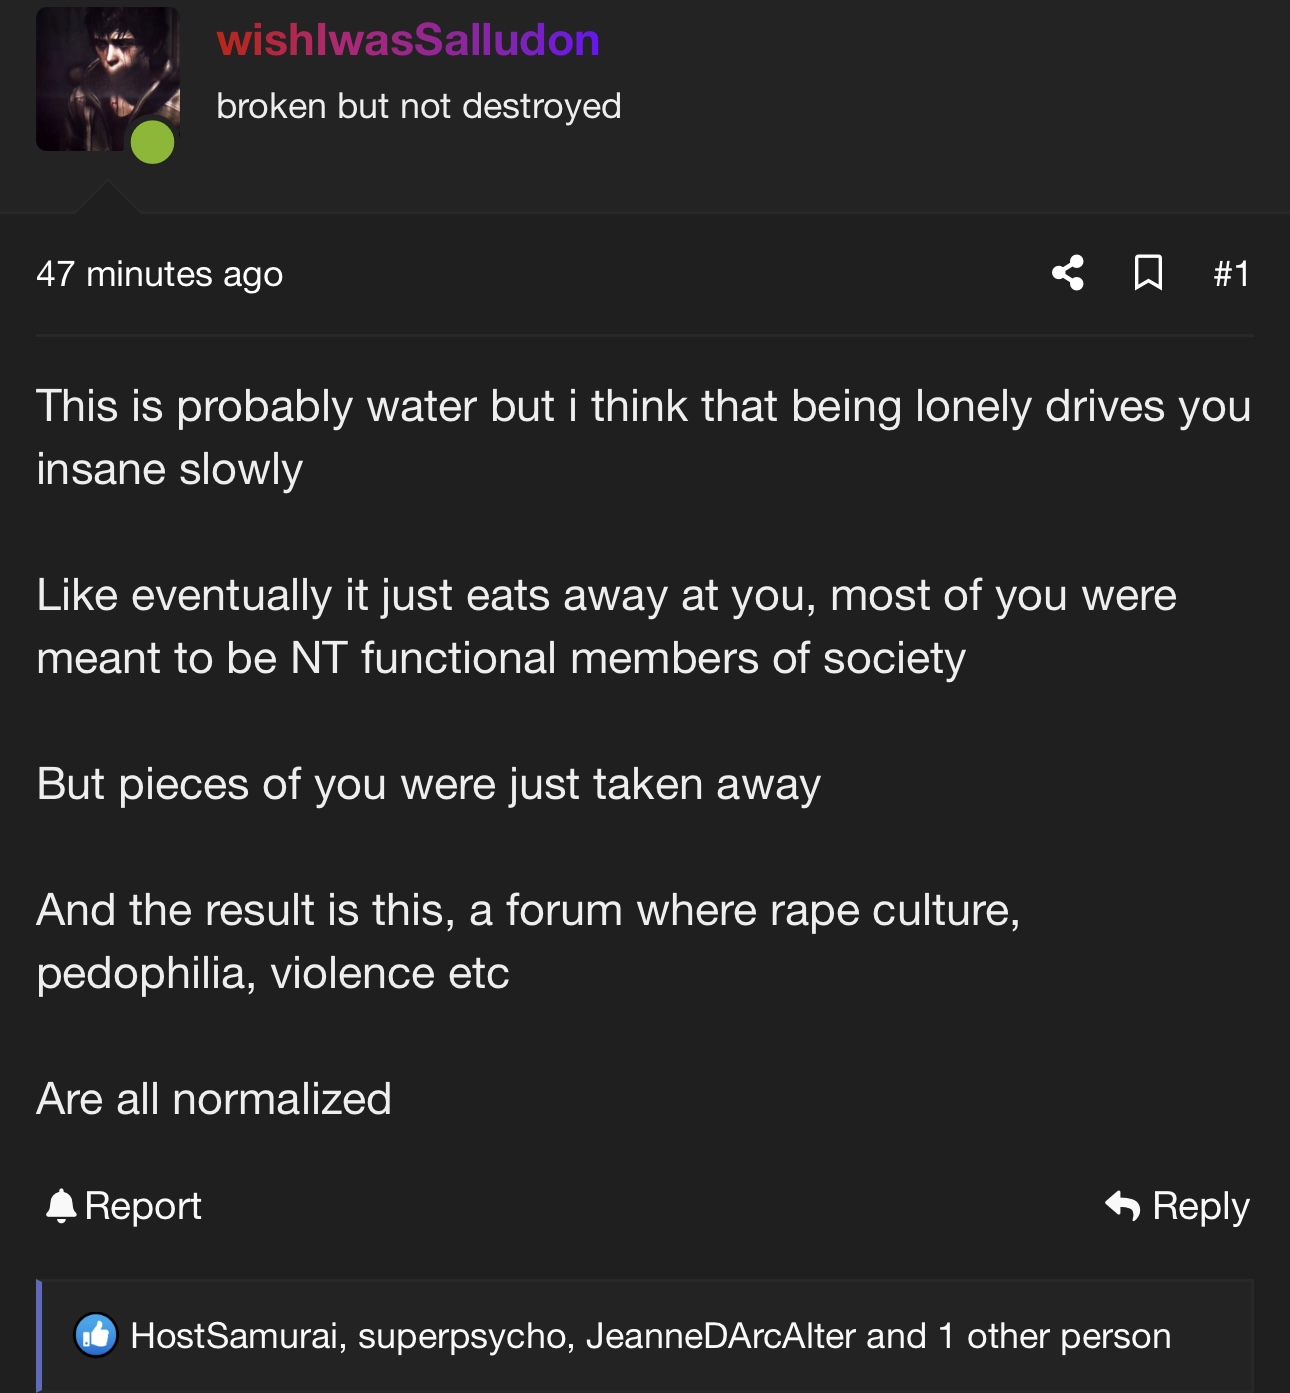Open the wishIwasSalludon profile username link

coord(408,40)
